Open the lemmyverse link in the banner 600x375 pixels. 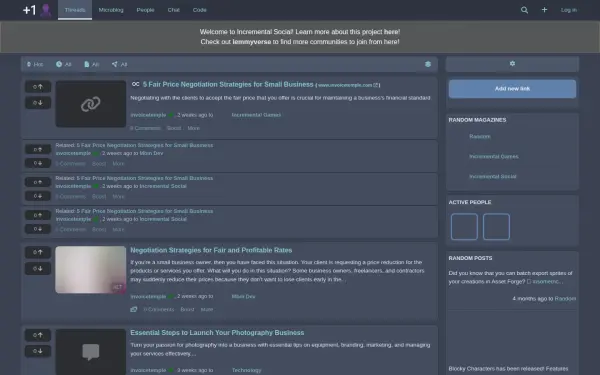pos(252,42)
